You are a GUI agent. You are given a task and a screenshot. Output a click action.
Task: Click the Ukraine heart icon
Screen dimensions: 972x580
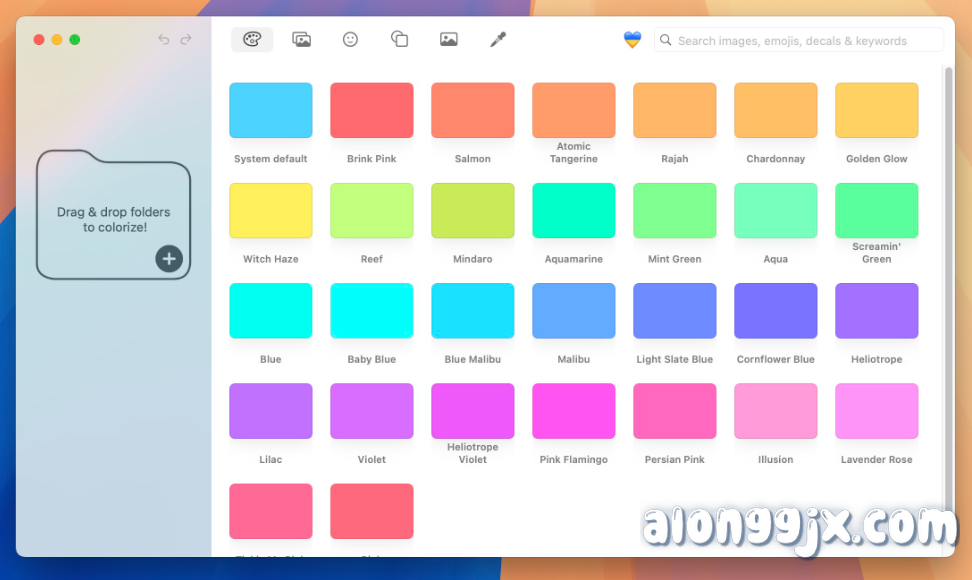point(632,39)
